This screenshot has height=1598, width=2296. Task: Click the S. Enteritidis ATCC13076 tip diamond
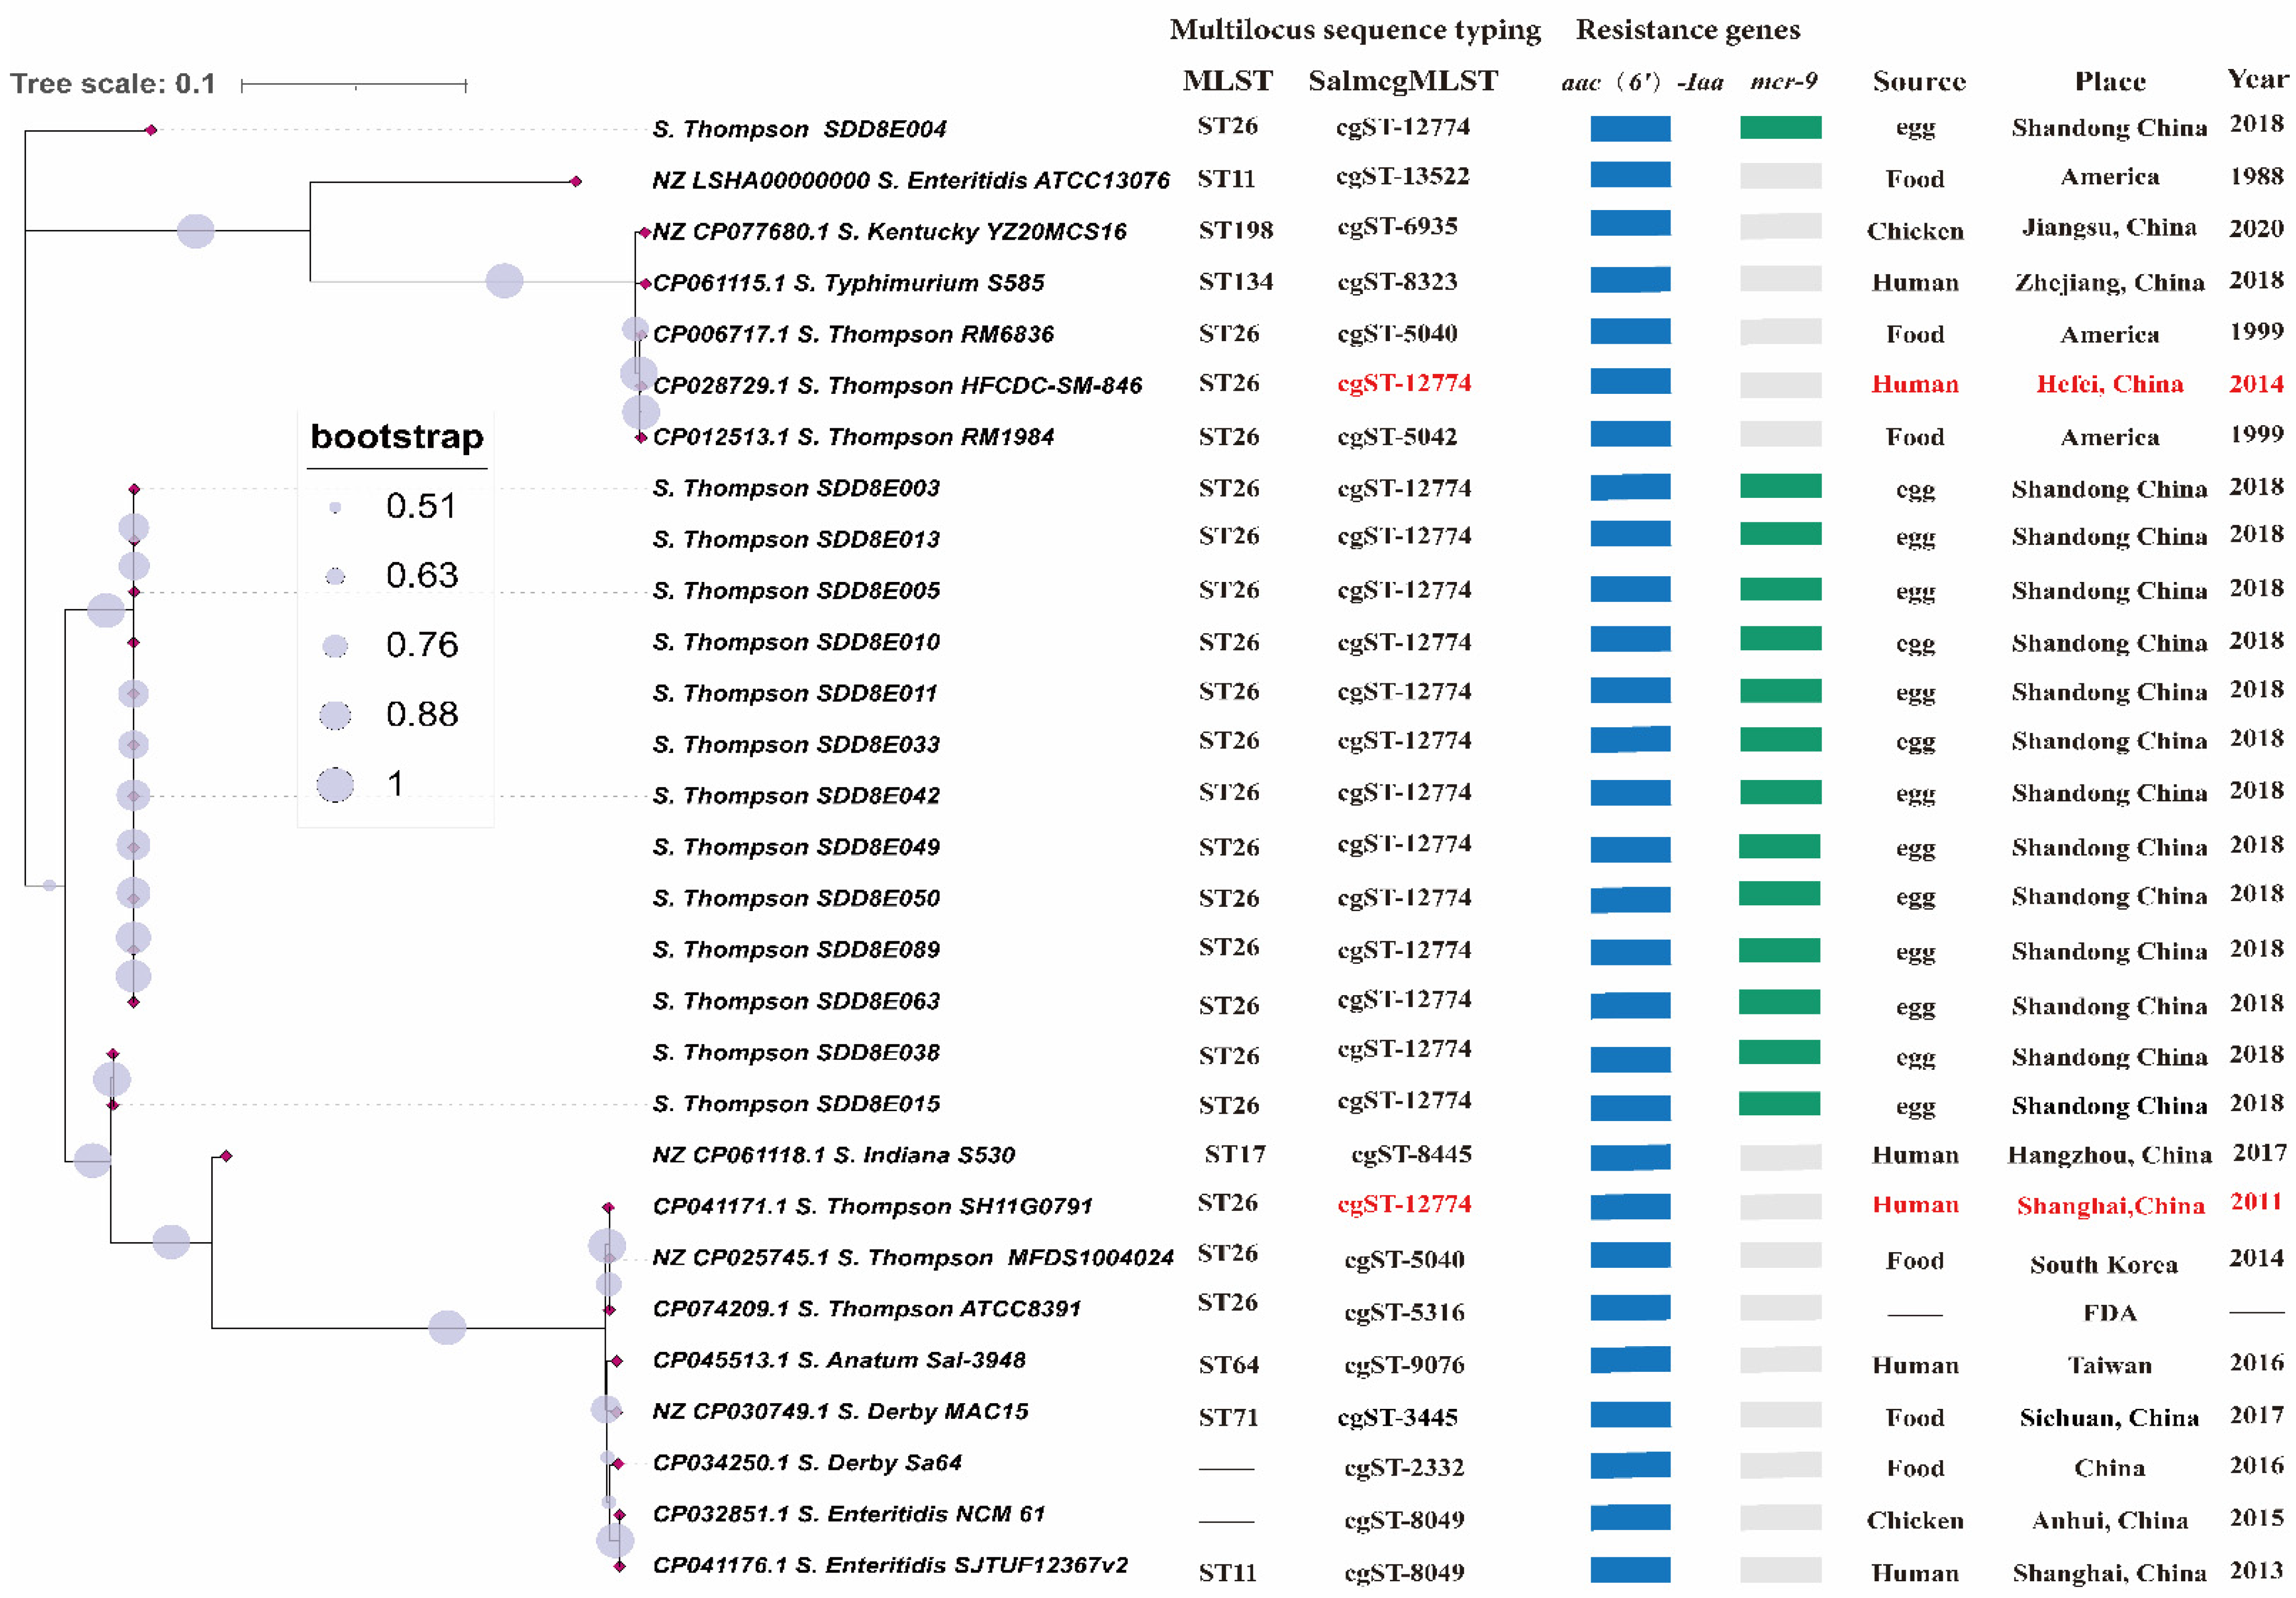click(576, 181)
